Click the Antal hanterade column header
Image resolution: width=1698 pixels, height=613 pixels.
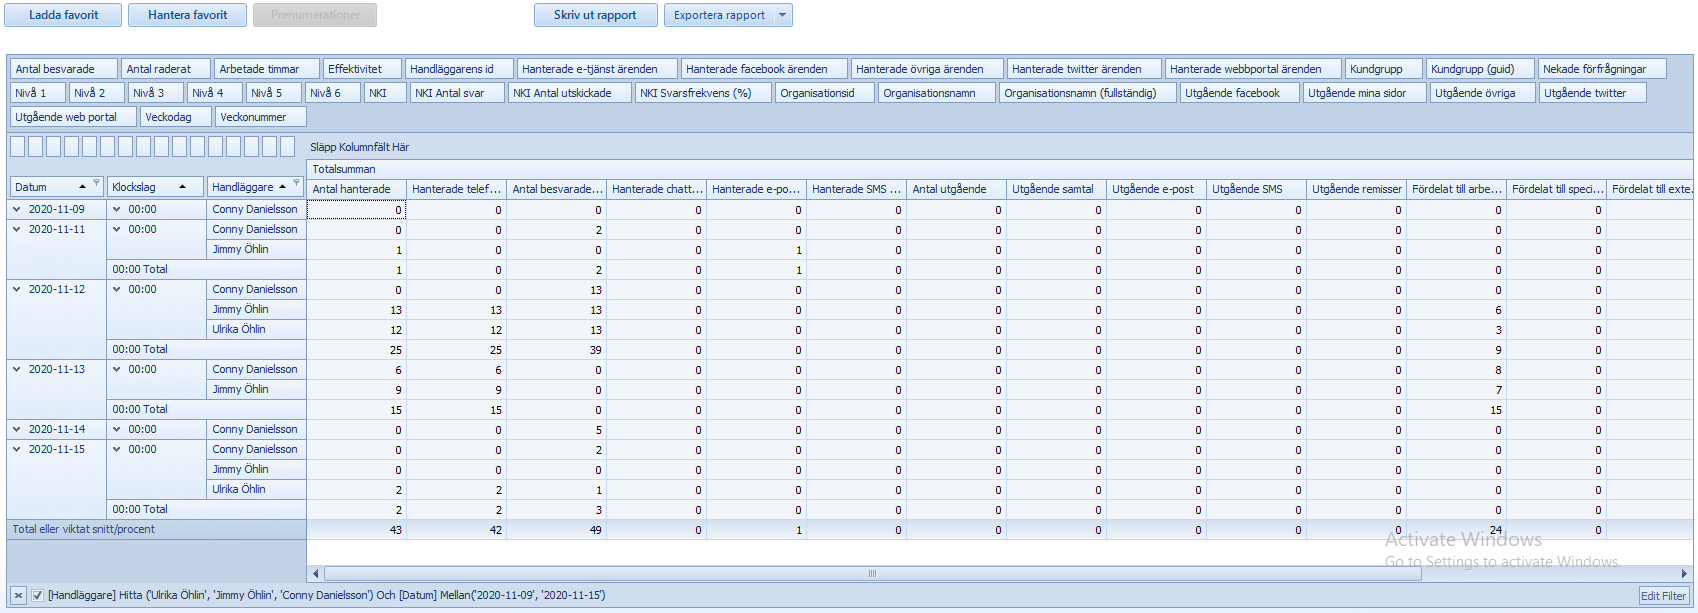pyautogui.click(x=356, y=189)
